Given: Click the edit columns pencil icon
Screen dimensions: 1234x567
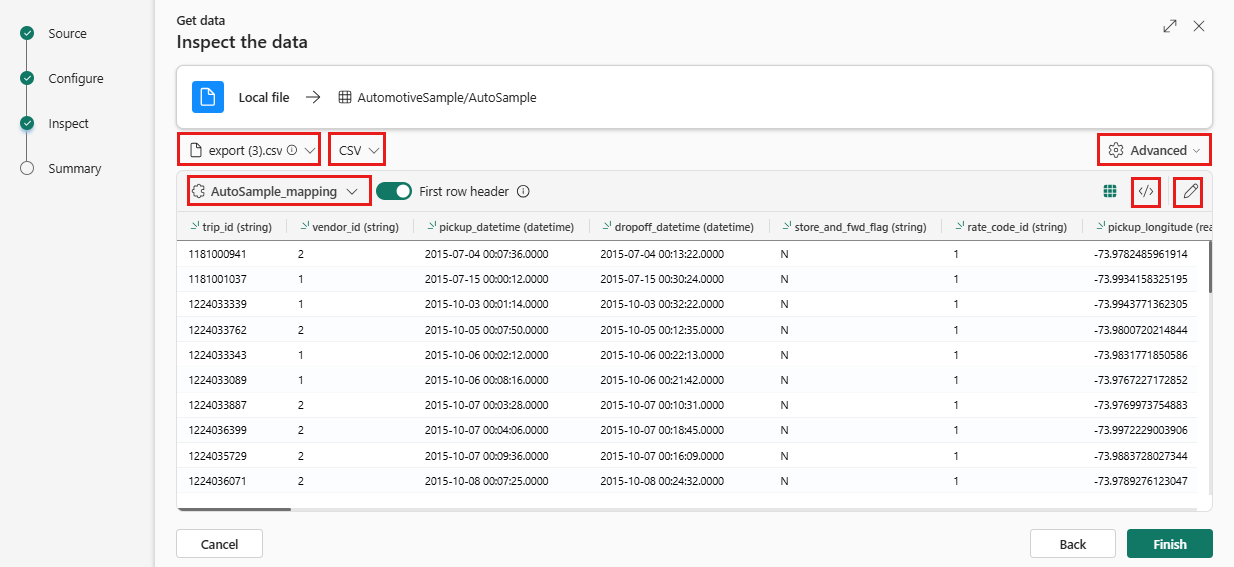Looking at the screenshot, I should click(x=1189, y=191).
